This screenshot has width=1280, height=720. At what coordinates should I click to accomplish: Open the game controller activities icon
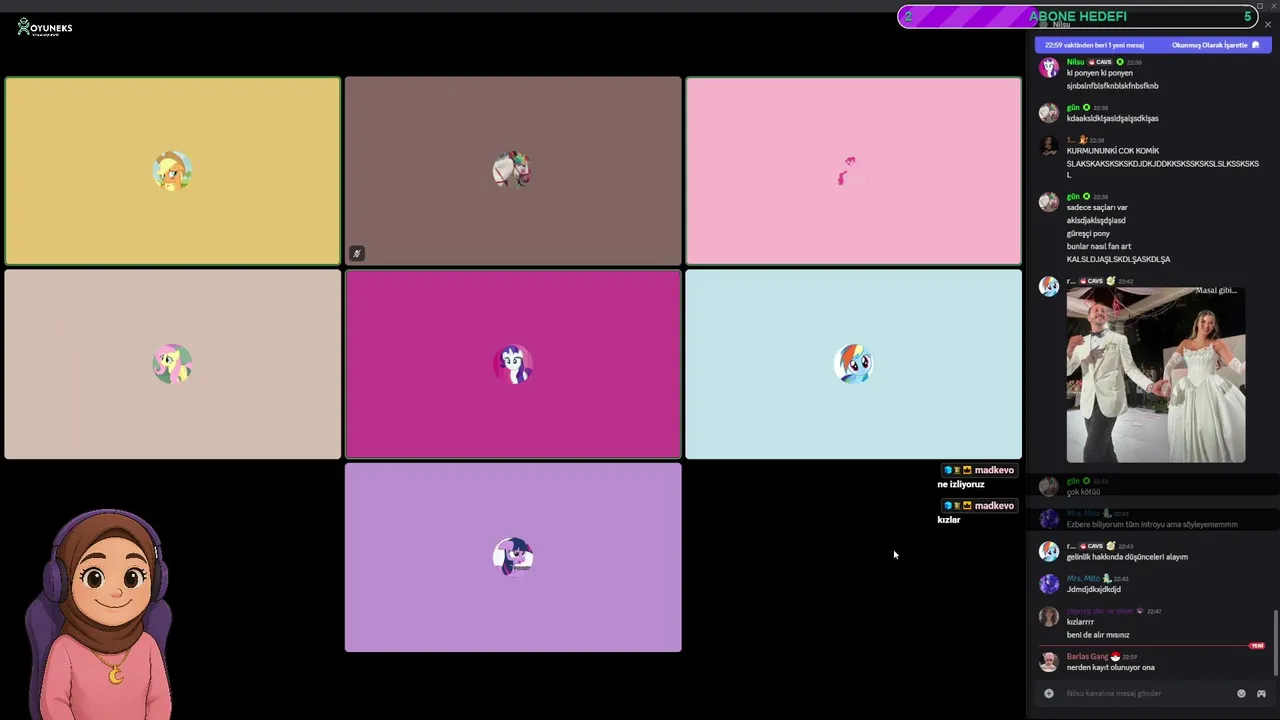coord(1261,693)
